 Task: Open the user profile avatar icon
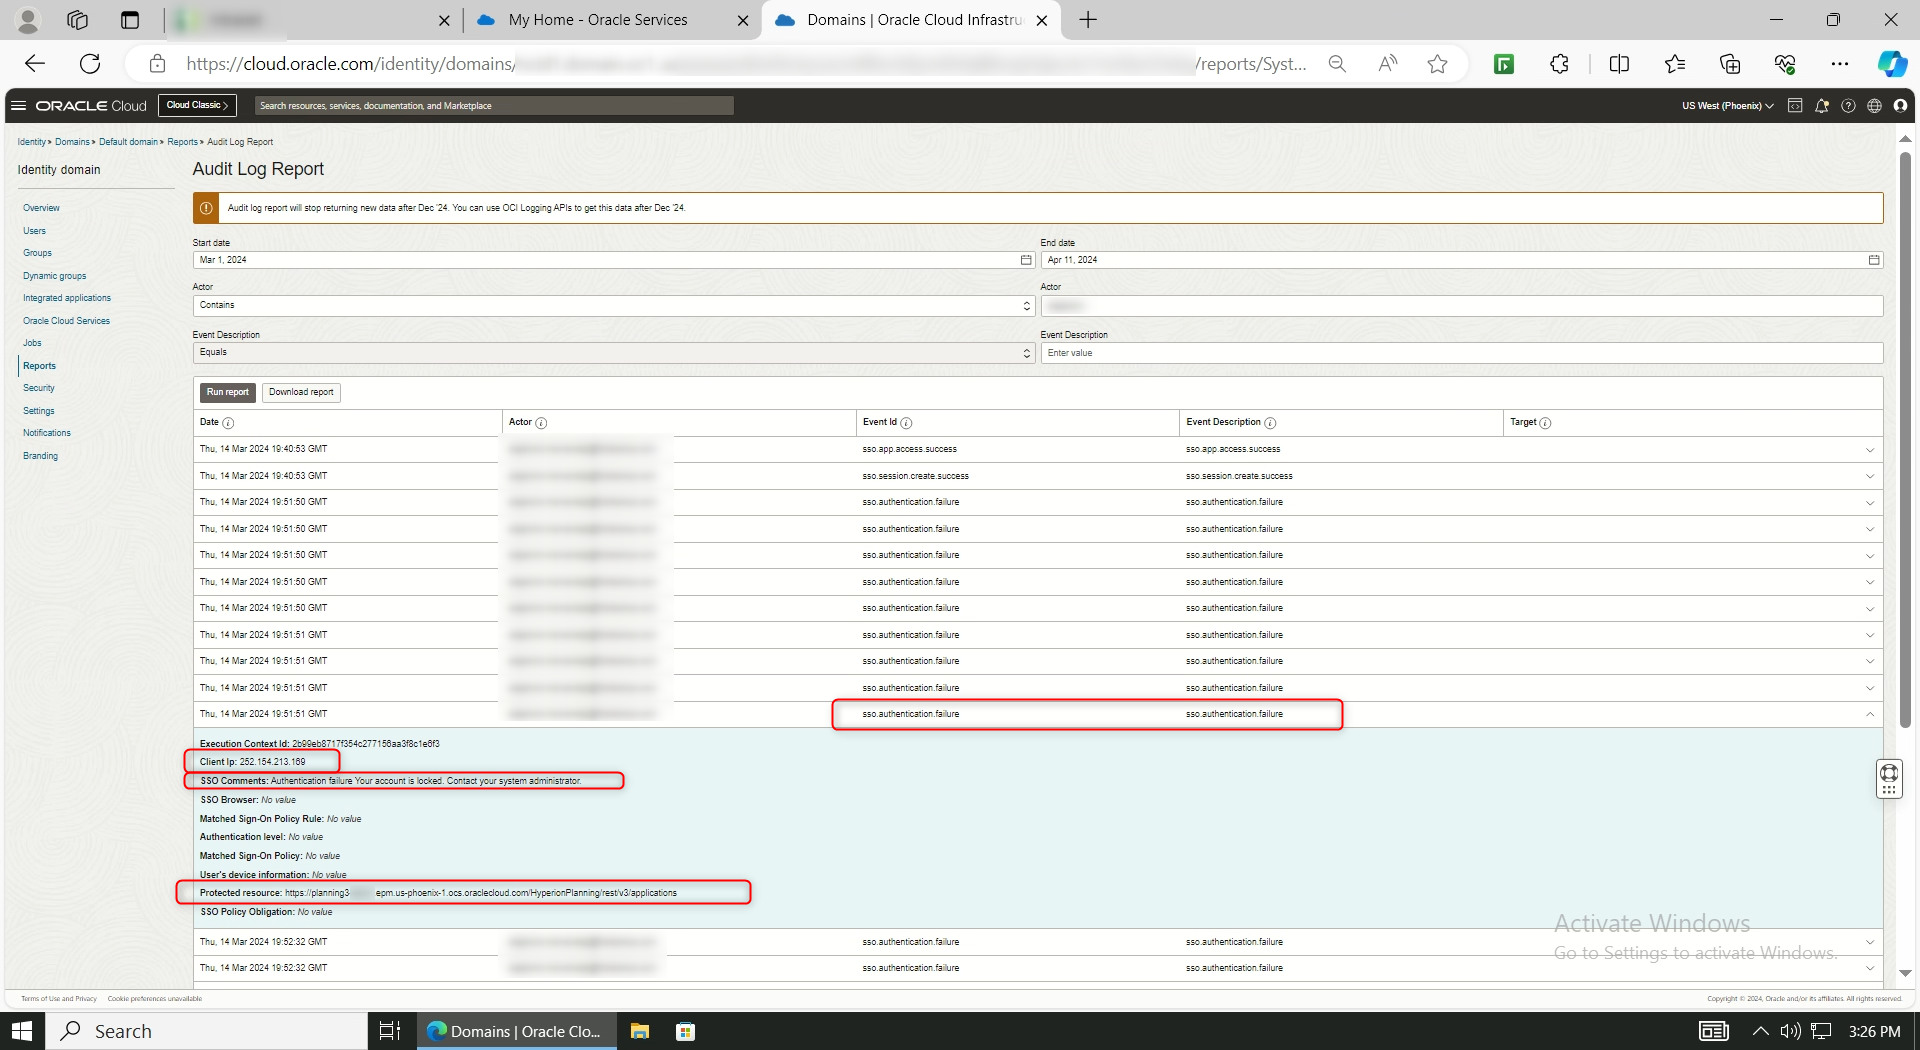pos(1901,105)
